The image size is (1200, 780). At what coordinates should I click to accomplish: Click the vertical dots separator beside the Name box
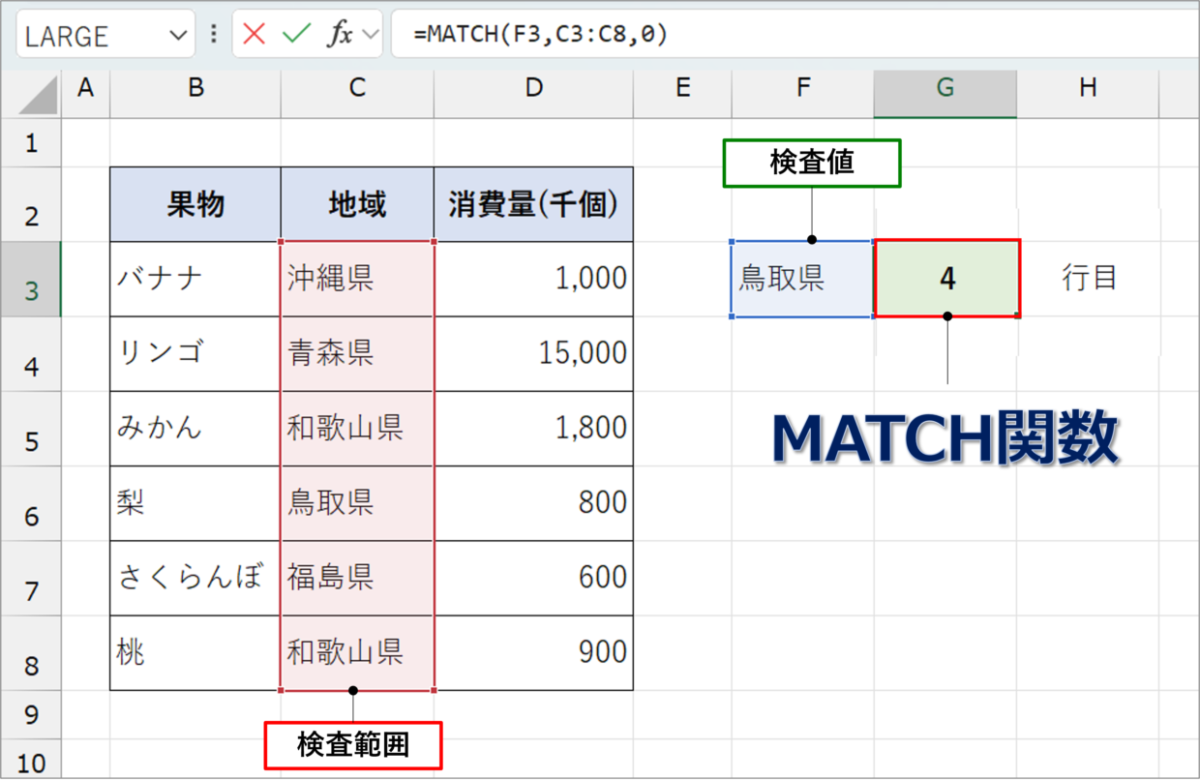point(213,33)
